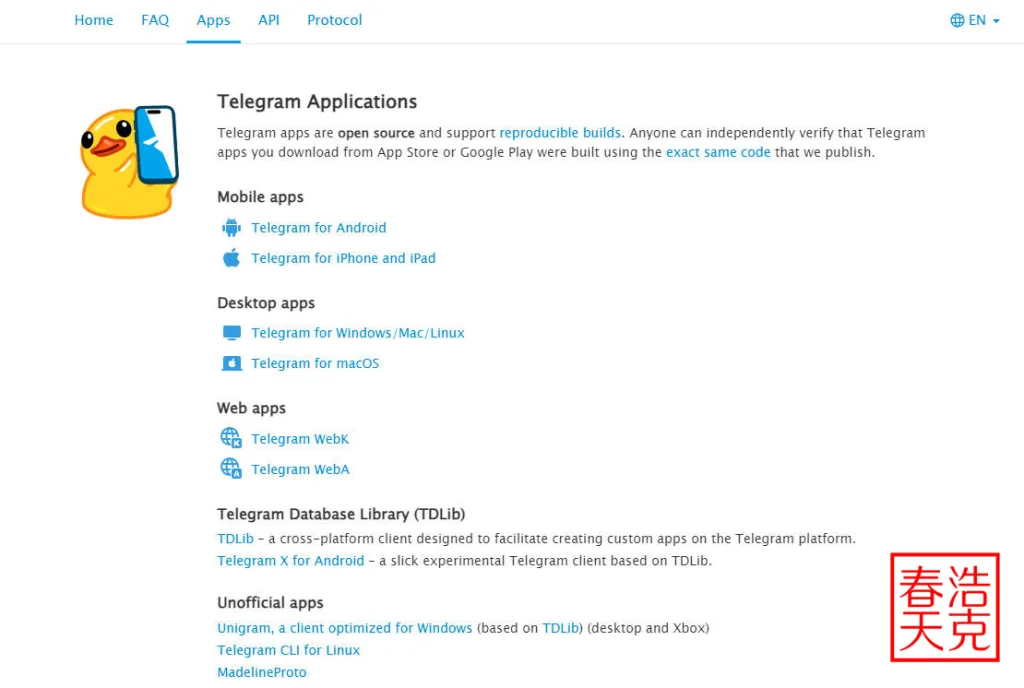Click the globe icon beside EN
The width and height of the screenshot is (1024, 688).
[x=957, y=20]
